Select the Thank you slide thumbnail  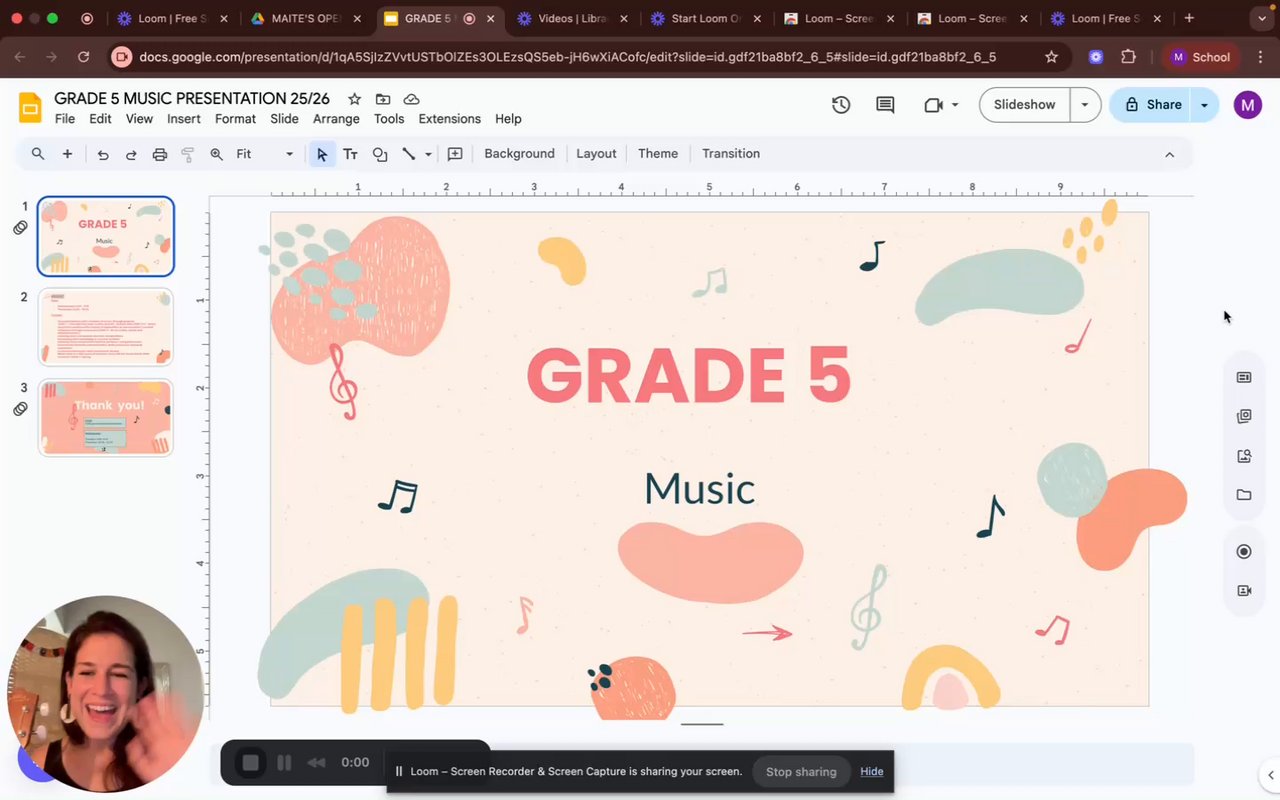click(106, 417)
